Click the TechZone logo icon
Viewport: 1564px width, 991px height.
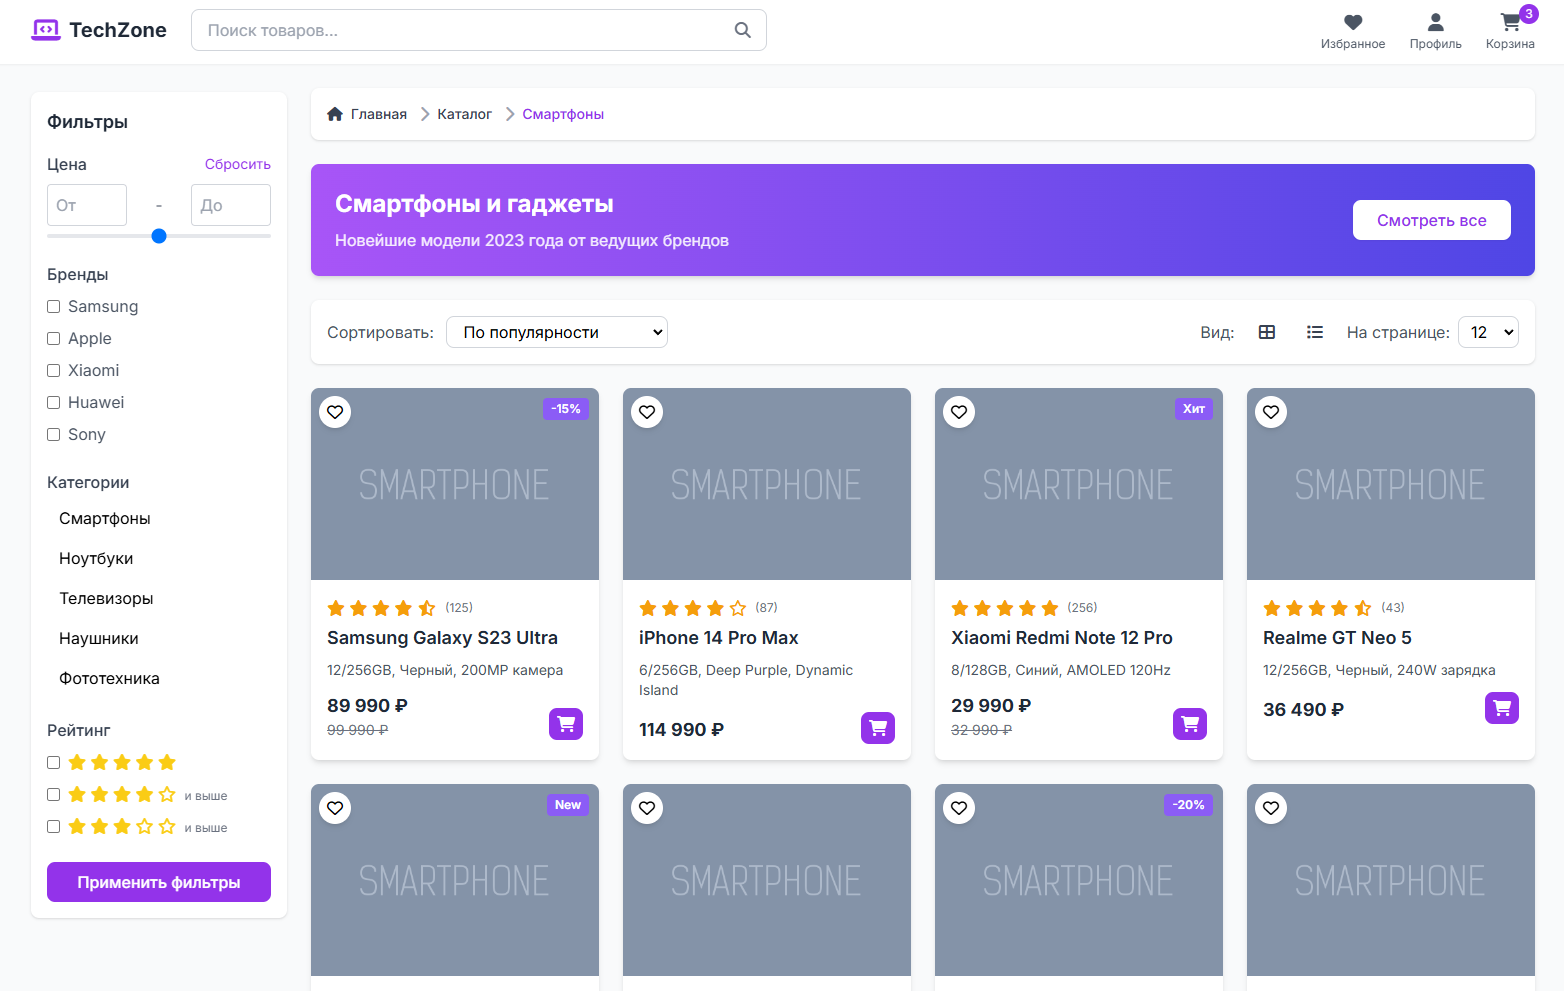tap(46, 30)
